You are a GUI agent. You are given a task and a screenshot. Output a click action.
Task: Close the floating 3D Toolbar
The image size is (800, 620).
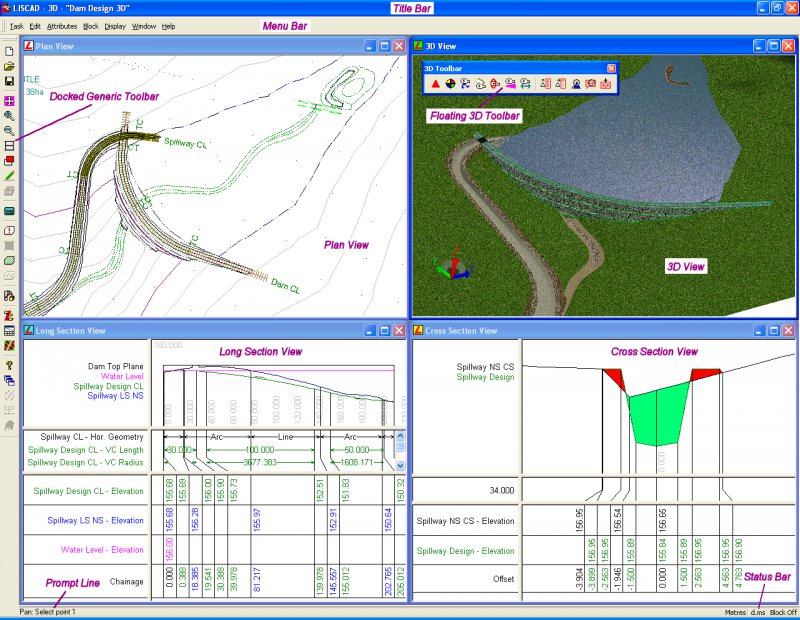611,68
